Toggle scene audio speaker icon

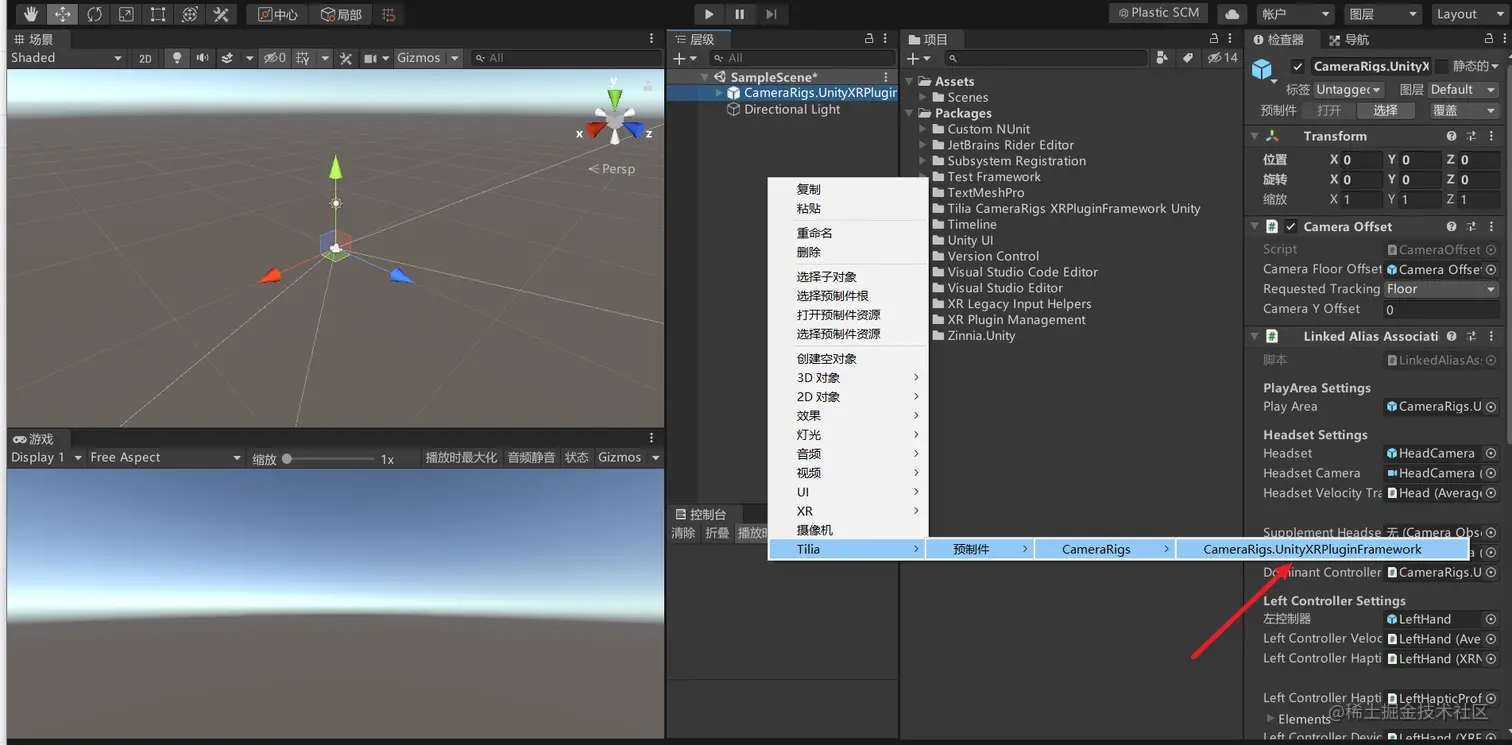click(x=203, y=58)
